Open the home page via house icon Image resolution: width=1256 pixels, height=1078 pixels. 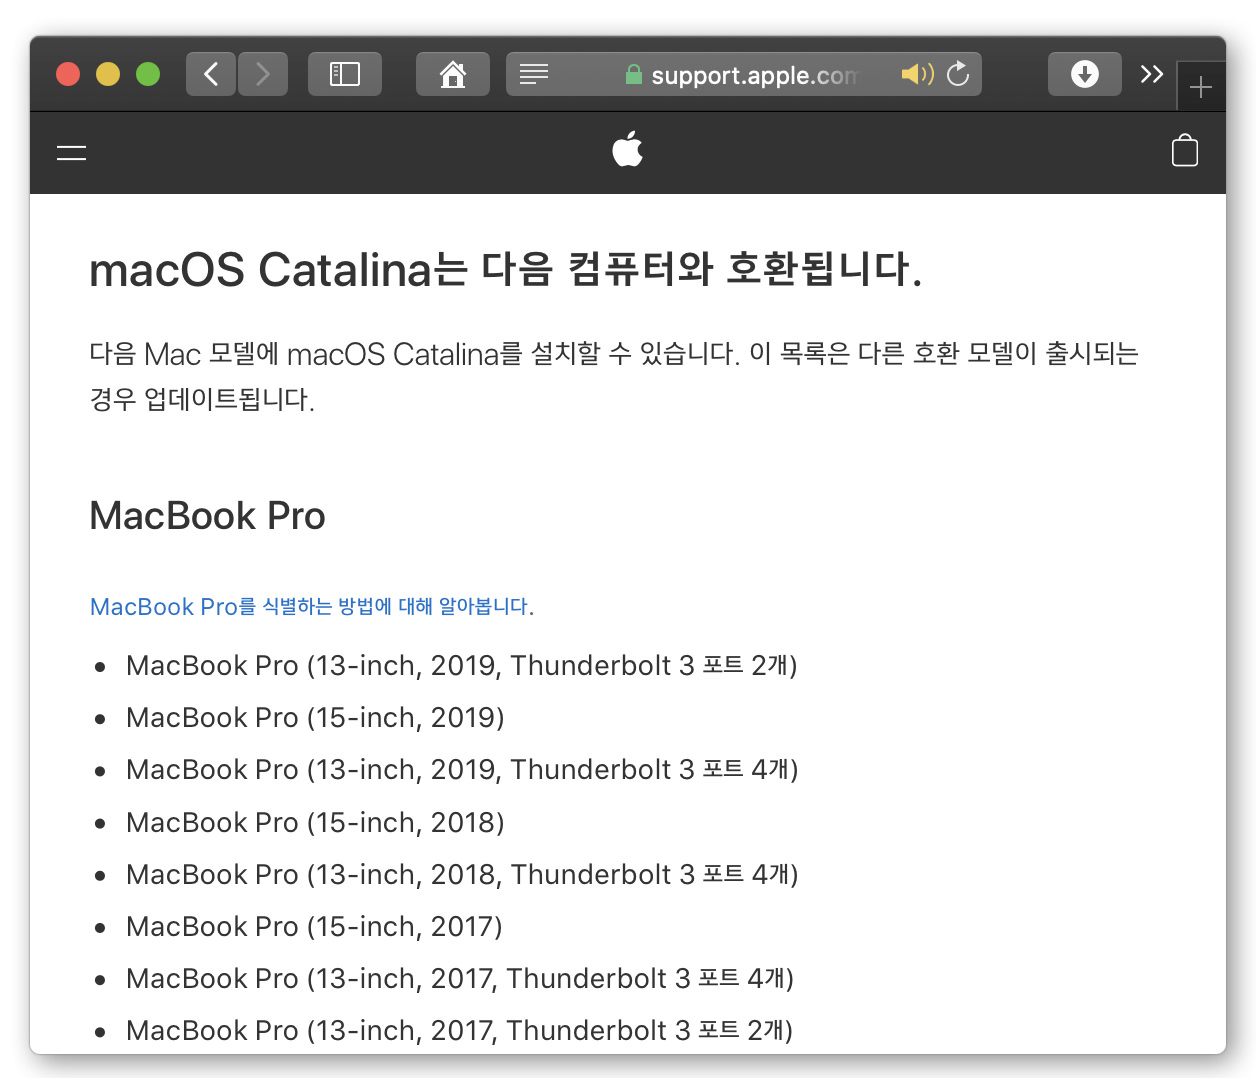pos(453,74)
